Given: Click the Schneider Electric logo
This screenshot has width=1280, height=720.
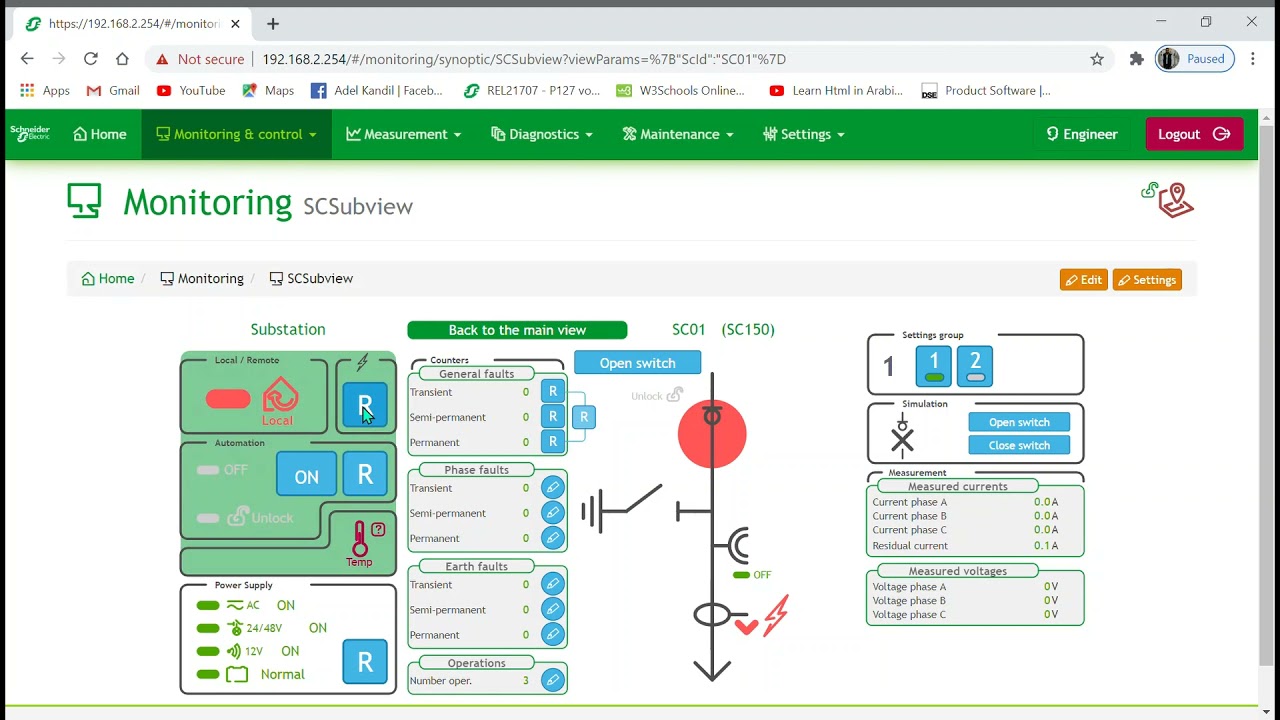Looking at the screenshot, I should pyautogui.click(x=30, y=133).
